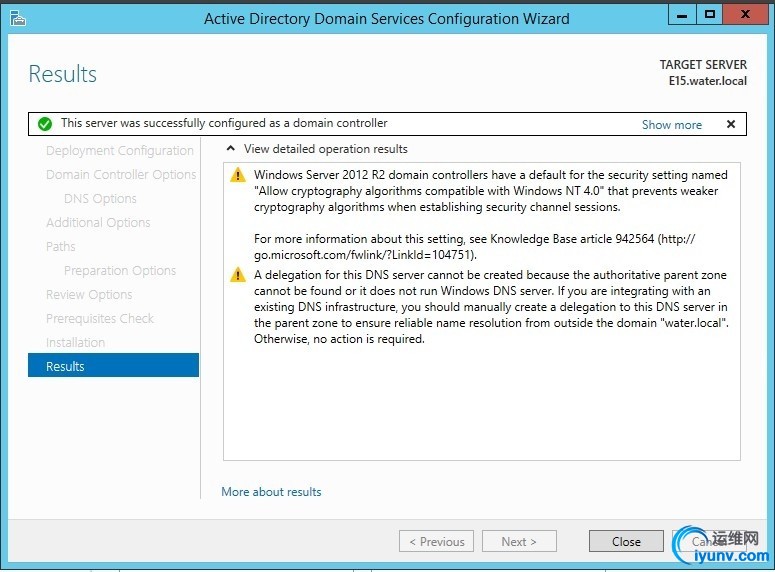
Task: Open the More about results link
Action: [271, 492]
